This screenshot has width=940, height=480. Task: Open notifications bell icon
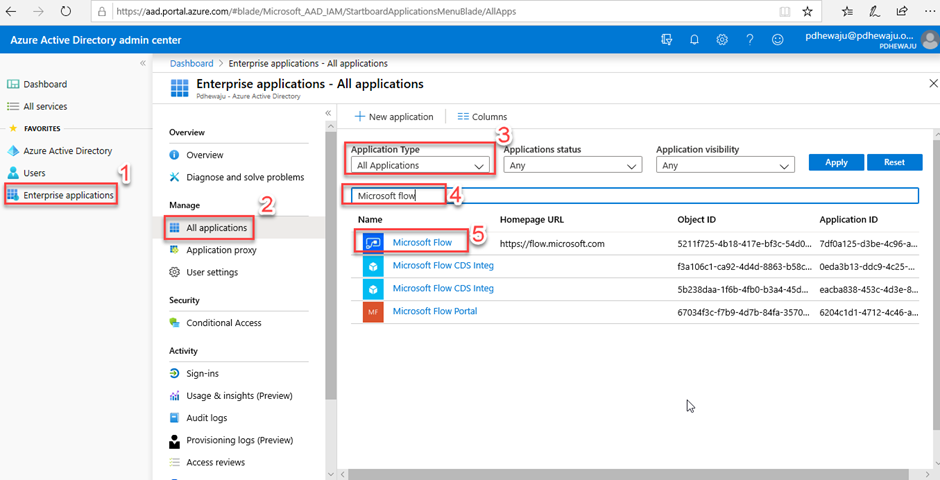[x=694, y=40]
